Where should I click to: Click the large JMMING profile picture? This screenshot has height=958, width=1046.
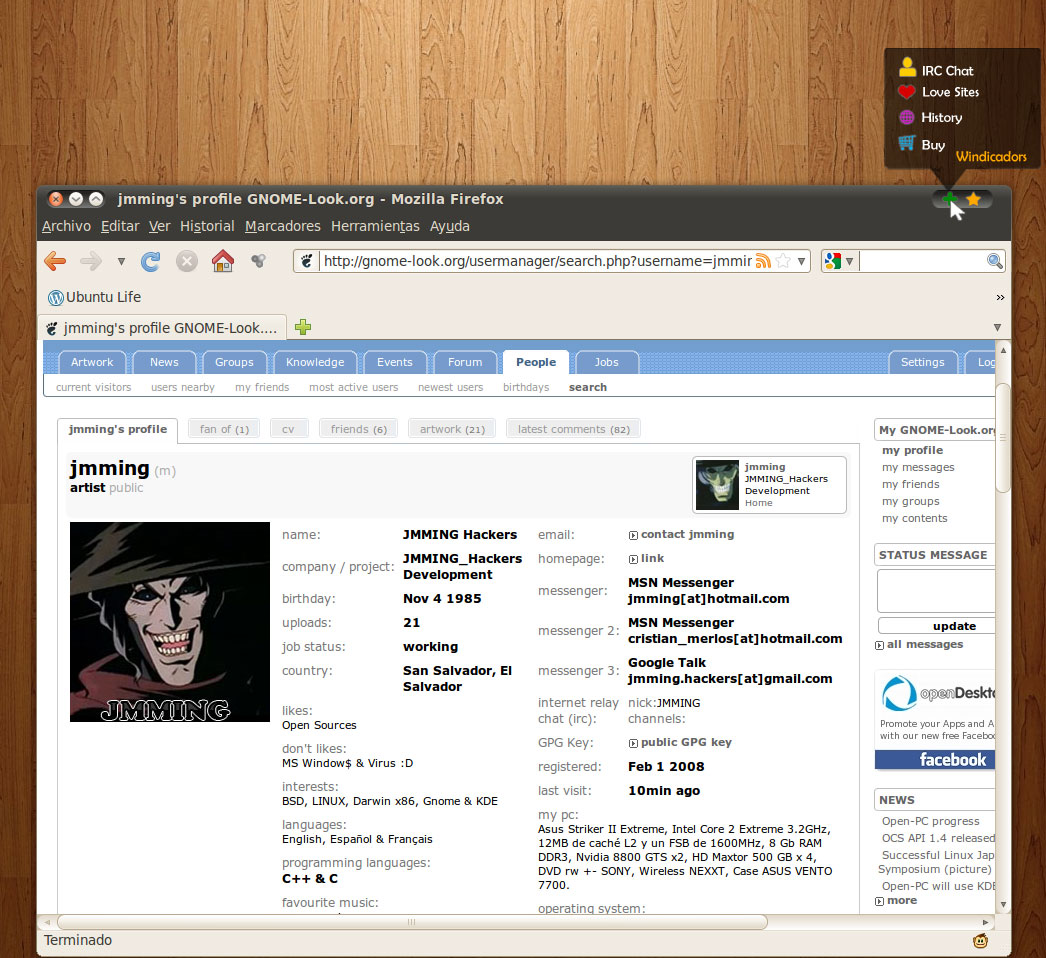169,622
